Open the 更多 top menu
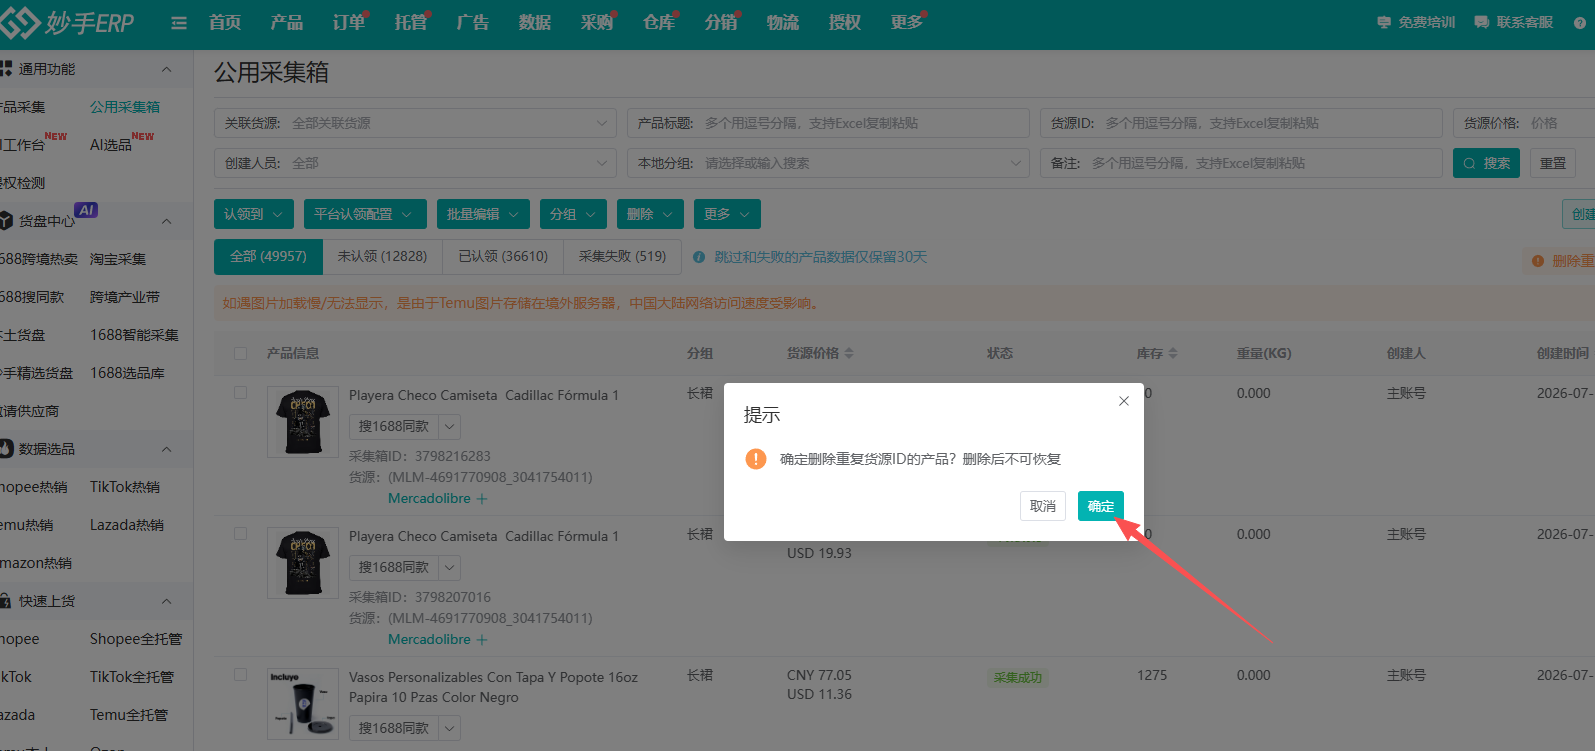The image size is (1595, 751). coord(907,22)
